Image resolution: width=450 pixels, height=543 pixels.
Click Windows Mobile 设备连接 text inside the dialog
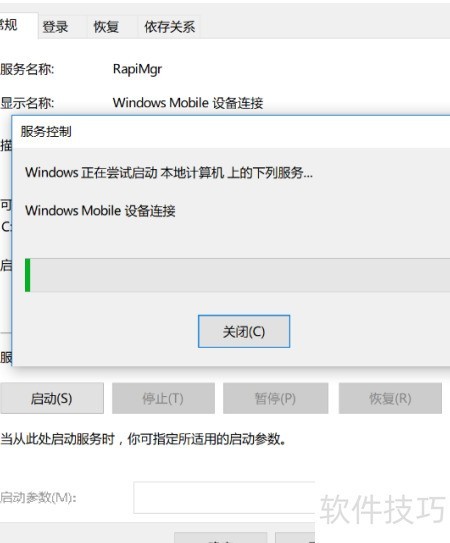[100, 211]
